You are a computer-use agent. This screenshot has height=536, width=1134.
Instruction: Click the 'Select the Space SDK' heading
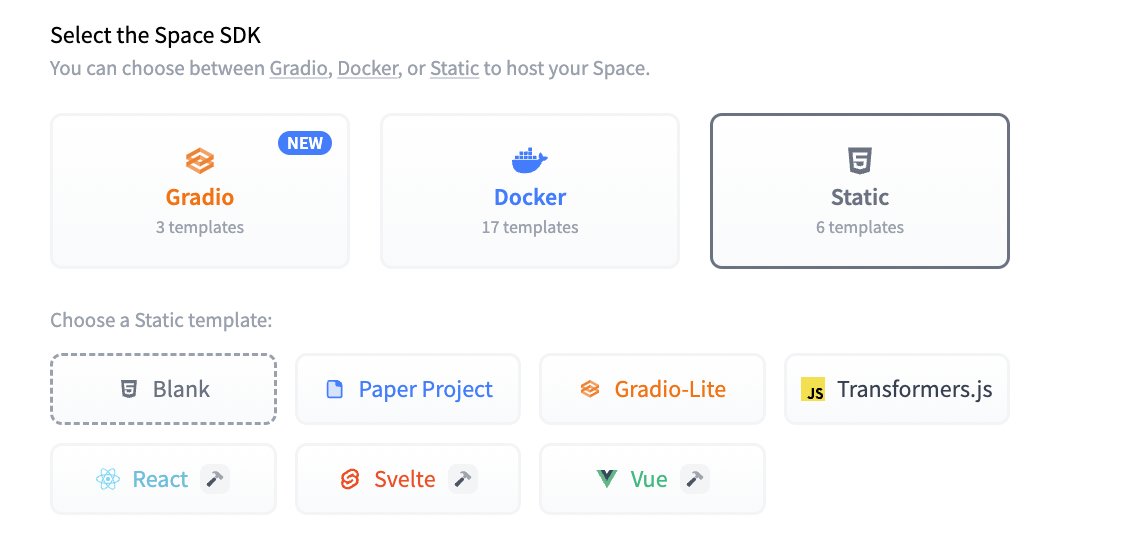(155, 35)
